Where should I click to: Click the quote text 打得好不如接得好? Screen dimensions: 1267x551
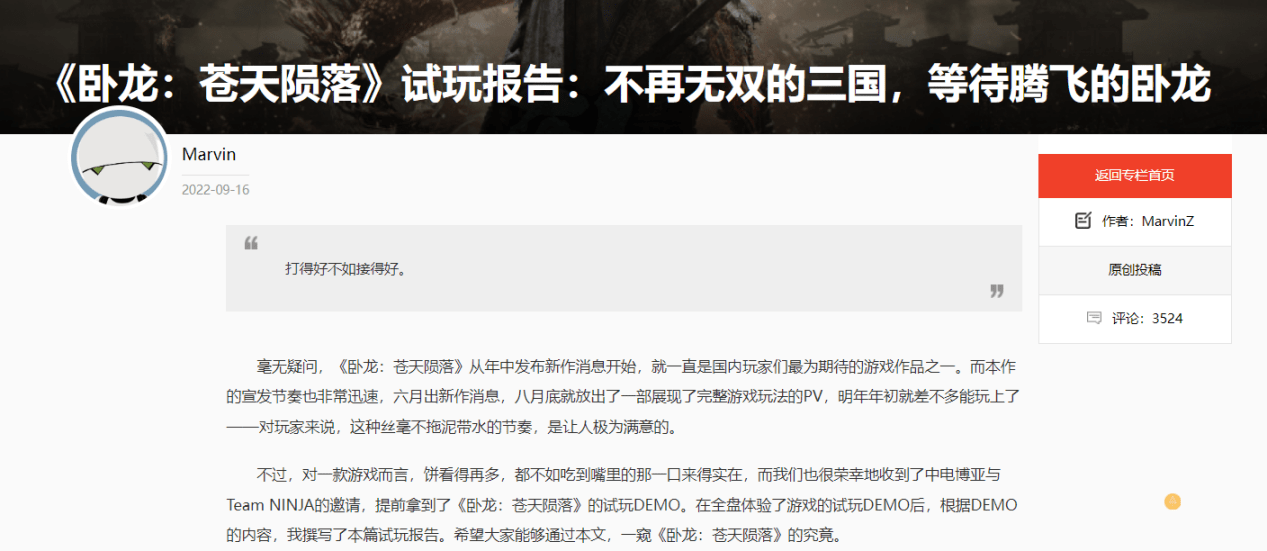(345, 268)
